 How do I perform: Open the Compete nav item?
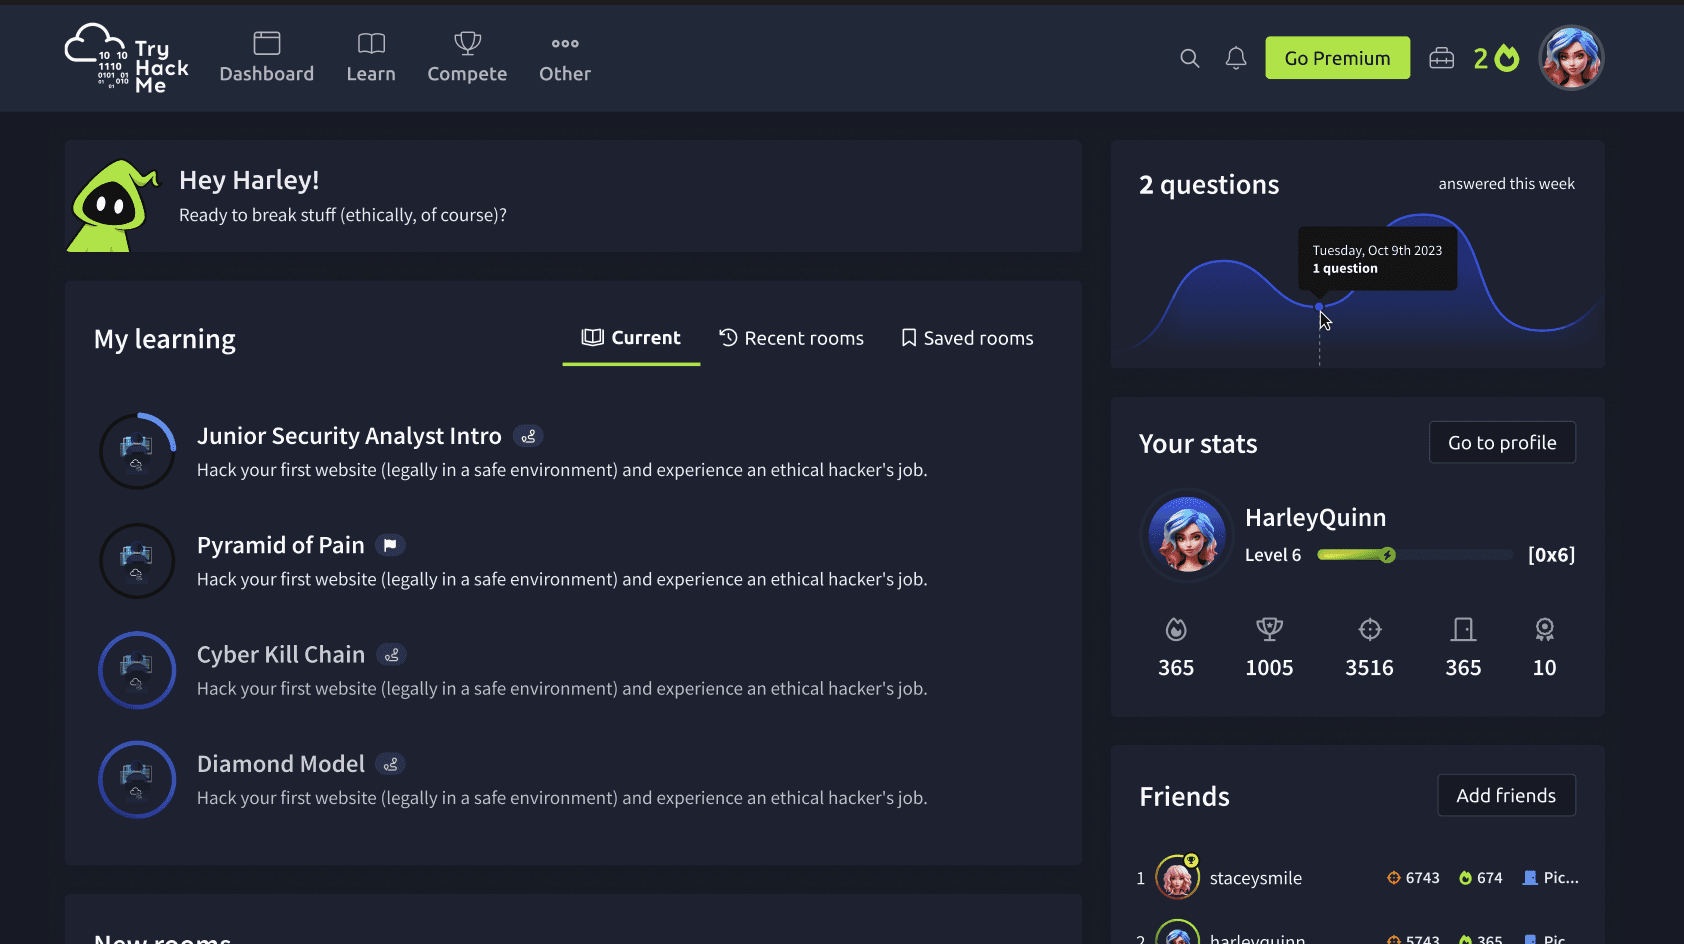click(467, 58)
